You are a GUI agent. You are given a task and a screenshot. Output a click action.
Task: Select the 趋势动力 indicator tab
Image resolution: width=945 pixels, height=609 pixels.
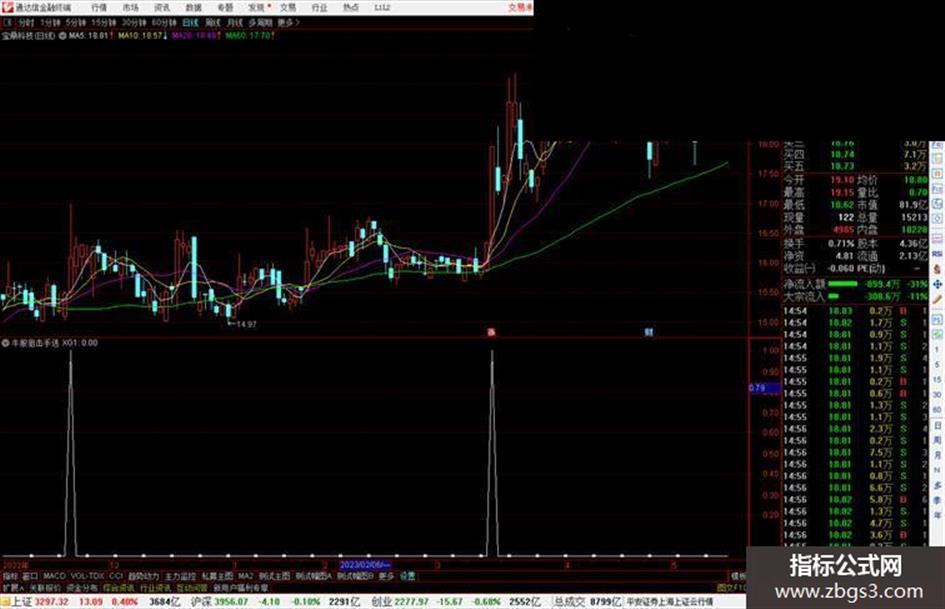point(143,576)
